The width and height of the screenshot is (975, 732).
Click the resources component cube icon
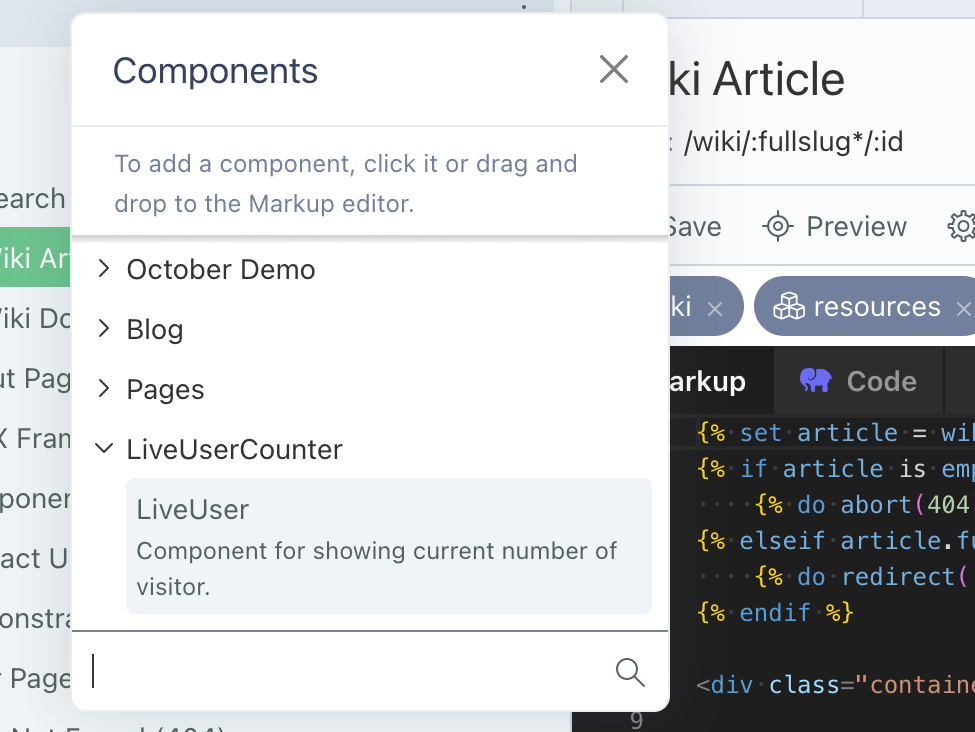pyautogui.click(x=789, y=306)
